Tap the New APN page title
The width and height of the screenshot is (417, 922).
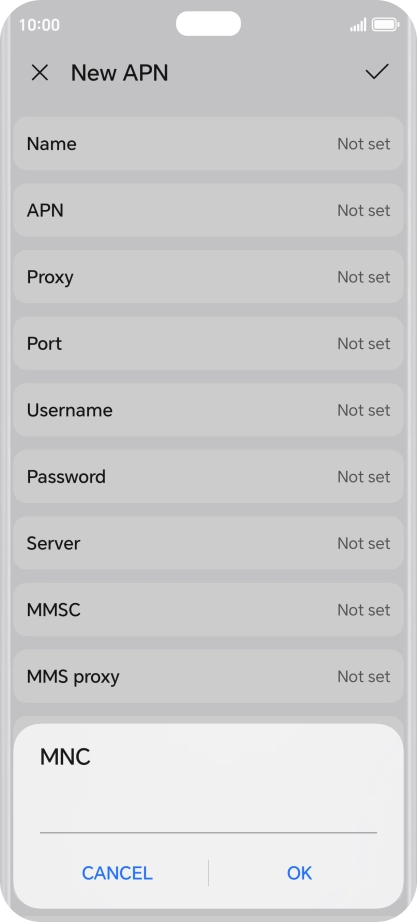coord(119,73)
